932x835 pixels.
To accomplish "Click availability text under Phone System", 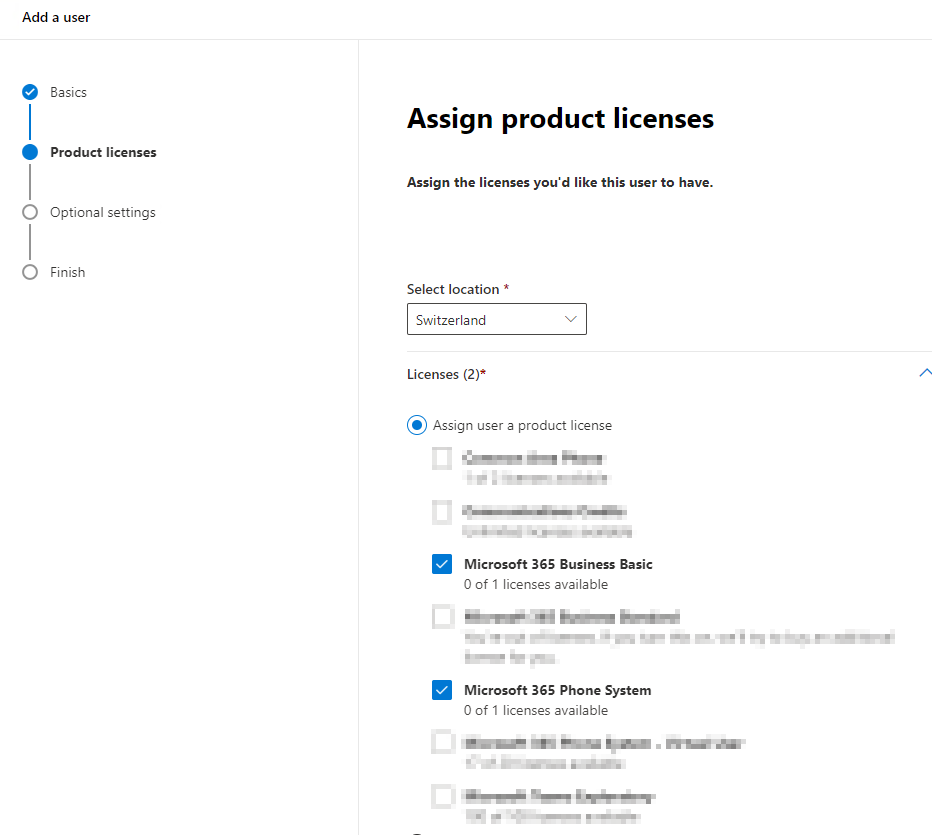I will 536,710.
